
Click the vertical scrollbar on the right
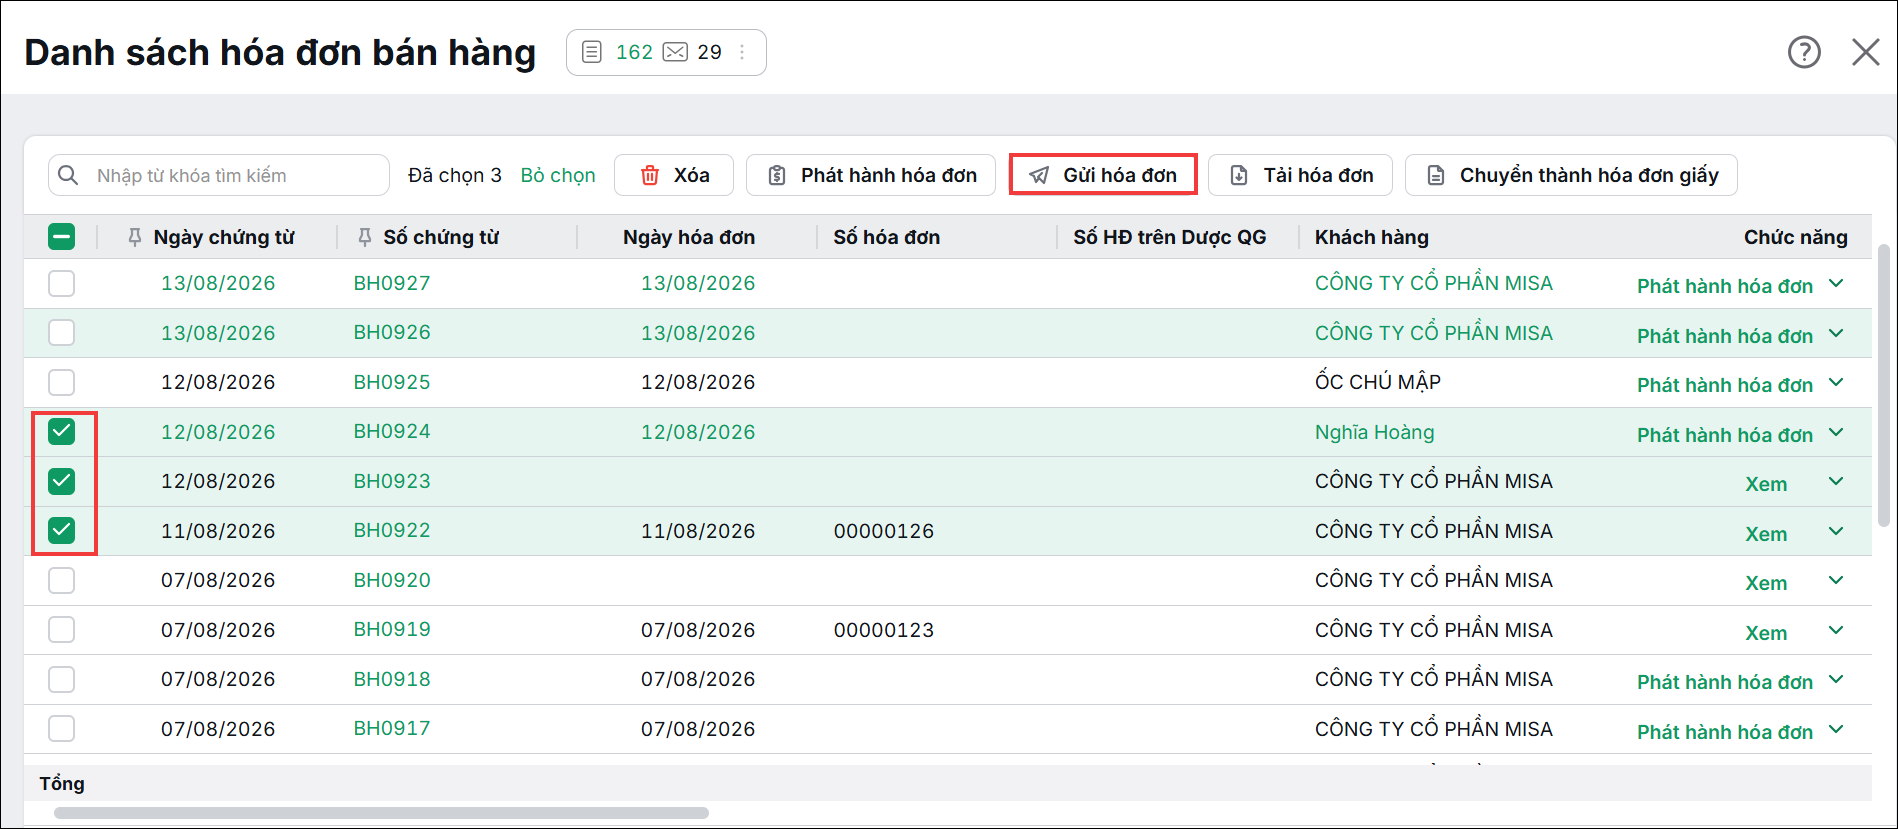pos(1884,385)
